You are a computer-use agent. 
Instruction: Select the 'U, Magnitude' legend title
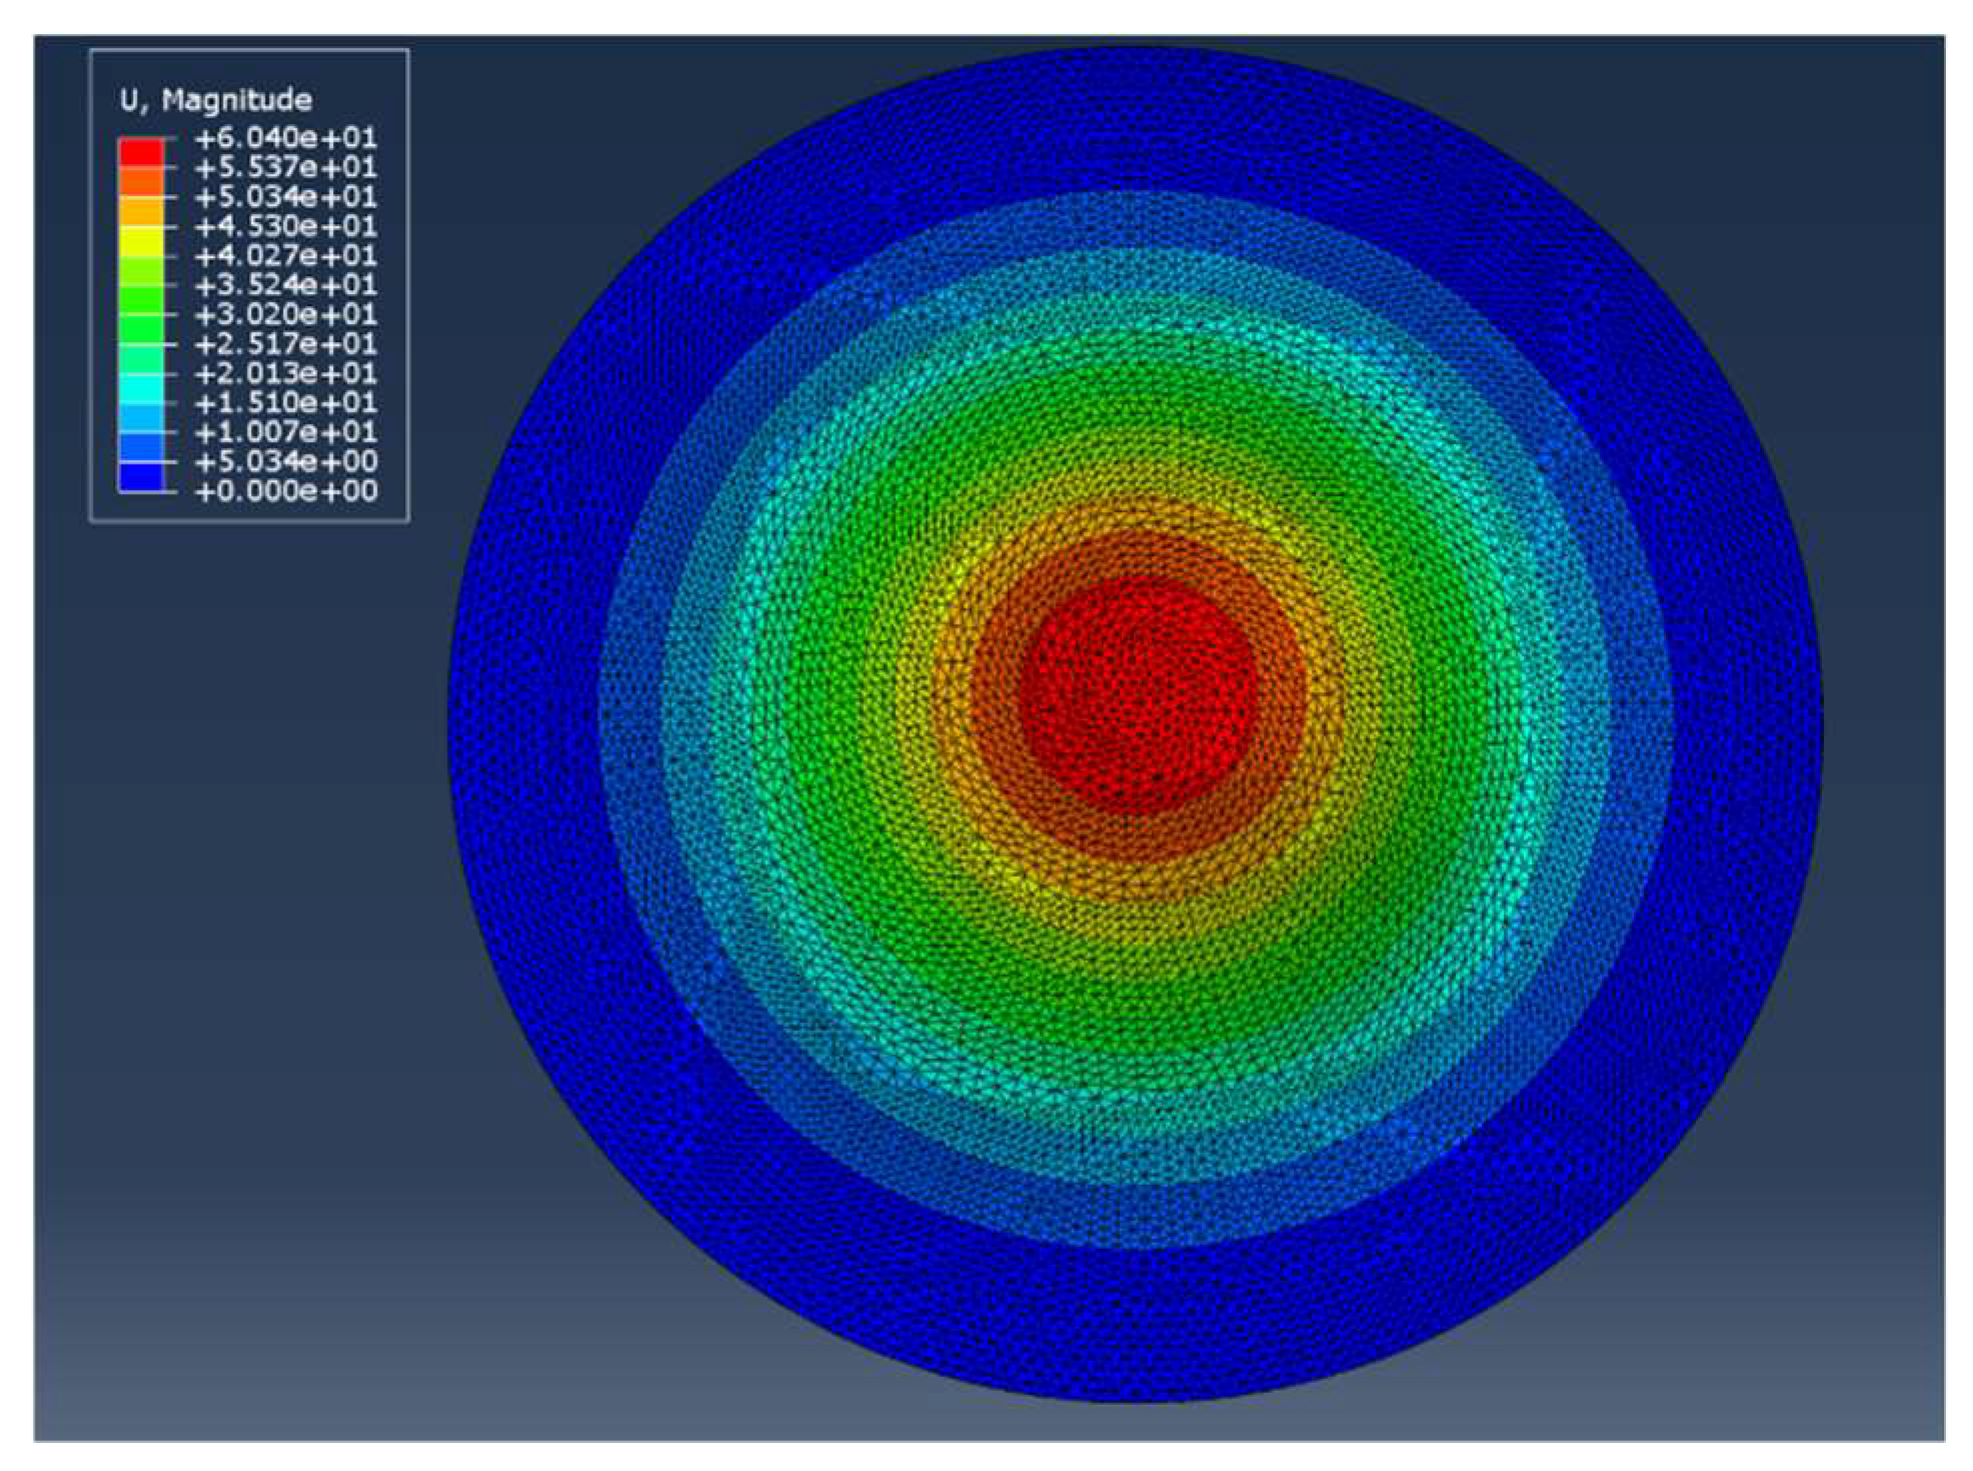pos(216,100)
